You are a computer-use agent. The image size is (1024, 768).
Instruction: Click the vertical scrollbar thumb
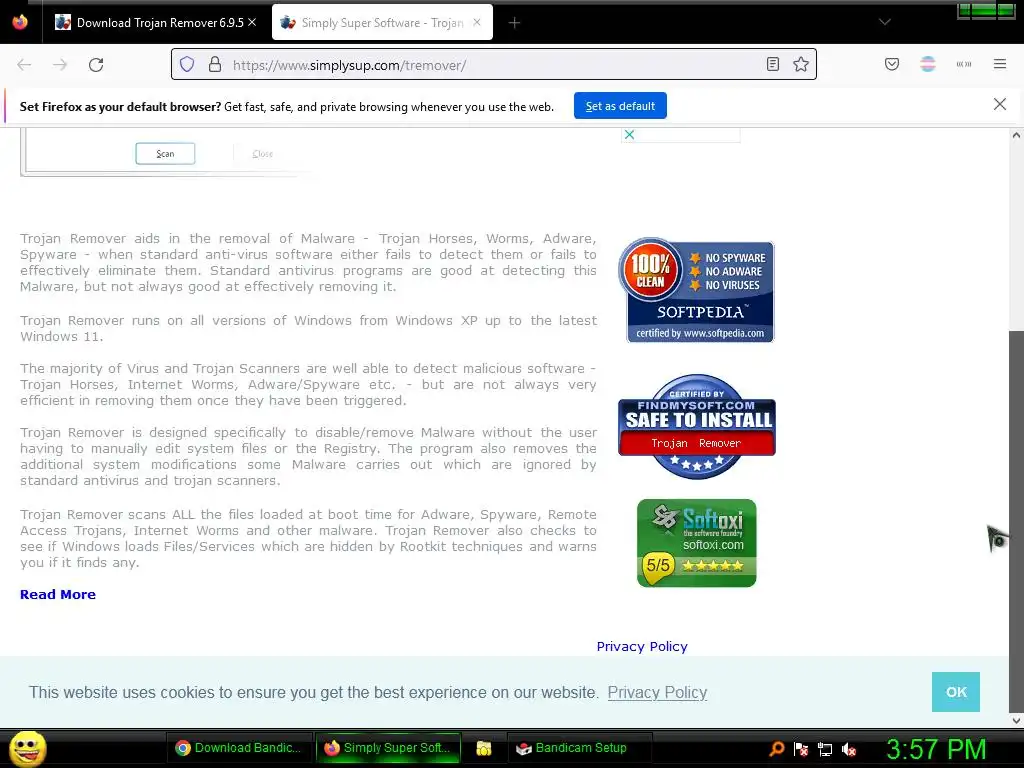[1016, 520]
